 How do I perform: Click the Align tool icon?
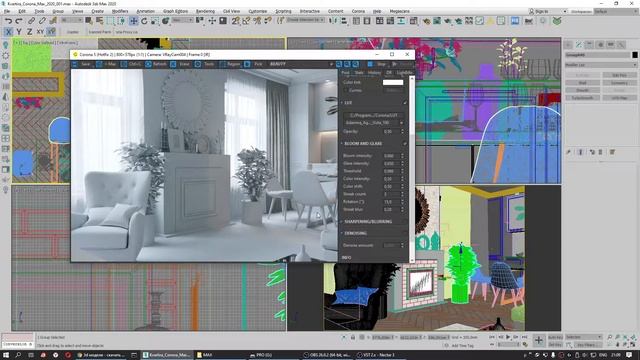tap(344, 21)
